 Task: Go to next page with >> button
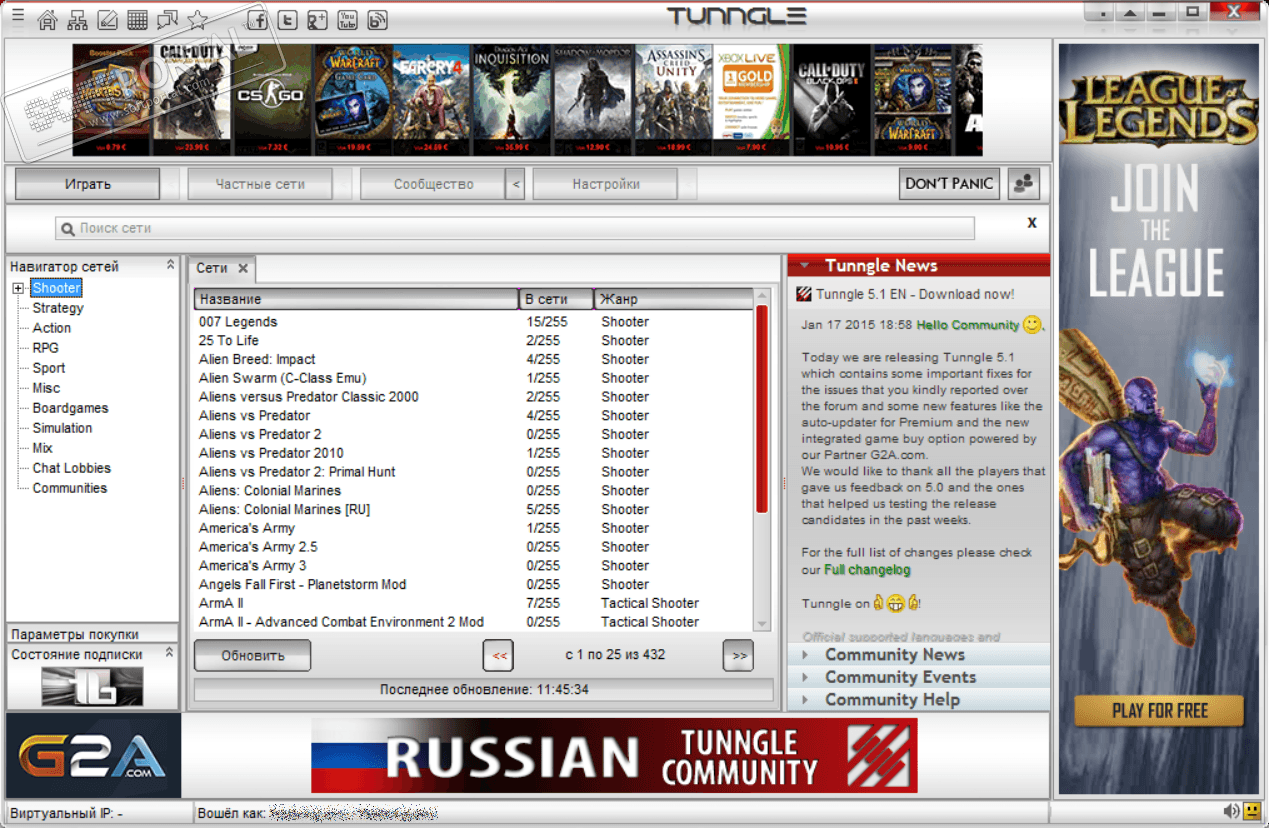pos(739,656)
